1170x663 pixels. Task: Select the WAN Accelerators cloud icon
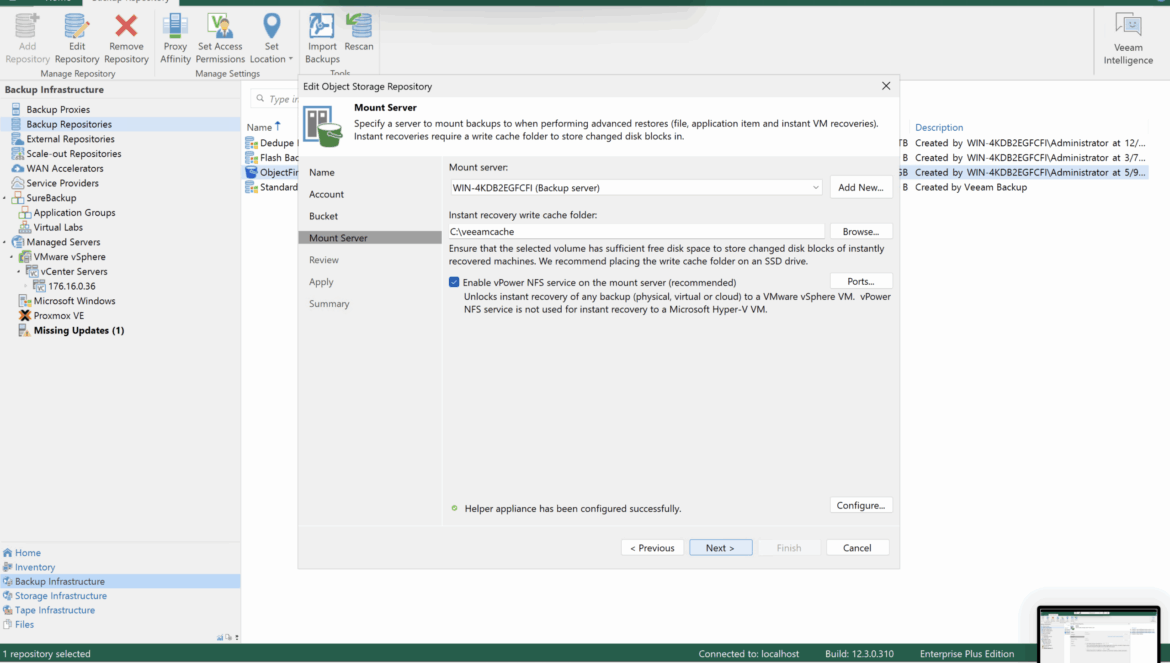17,169
